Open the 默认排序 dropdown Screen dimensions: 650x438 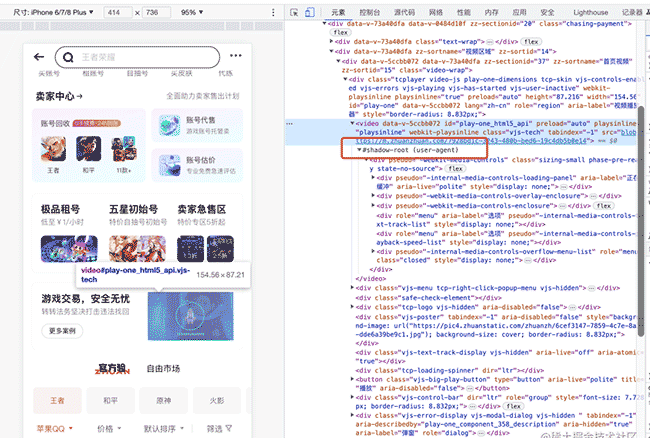[x=164, y=428]
